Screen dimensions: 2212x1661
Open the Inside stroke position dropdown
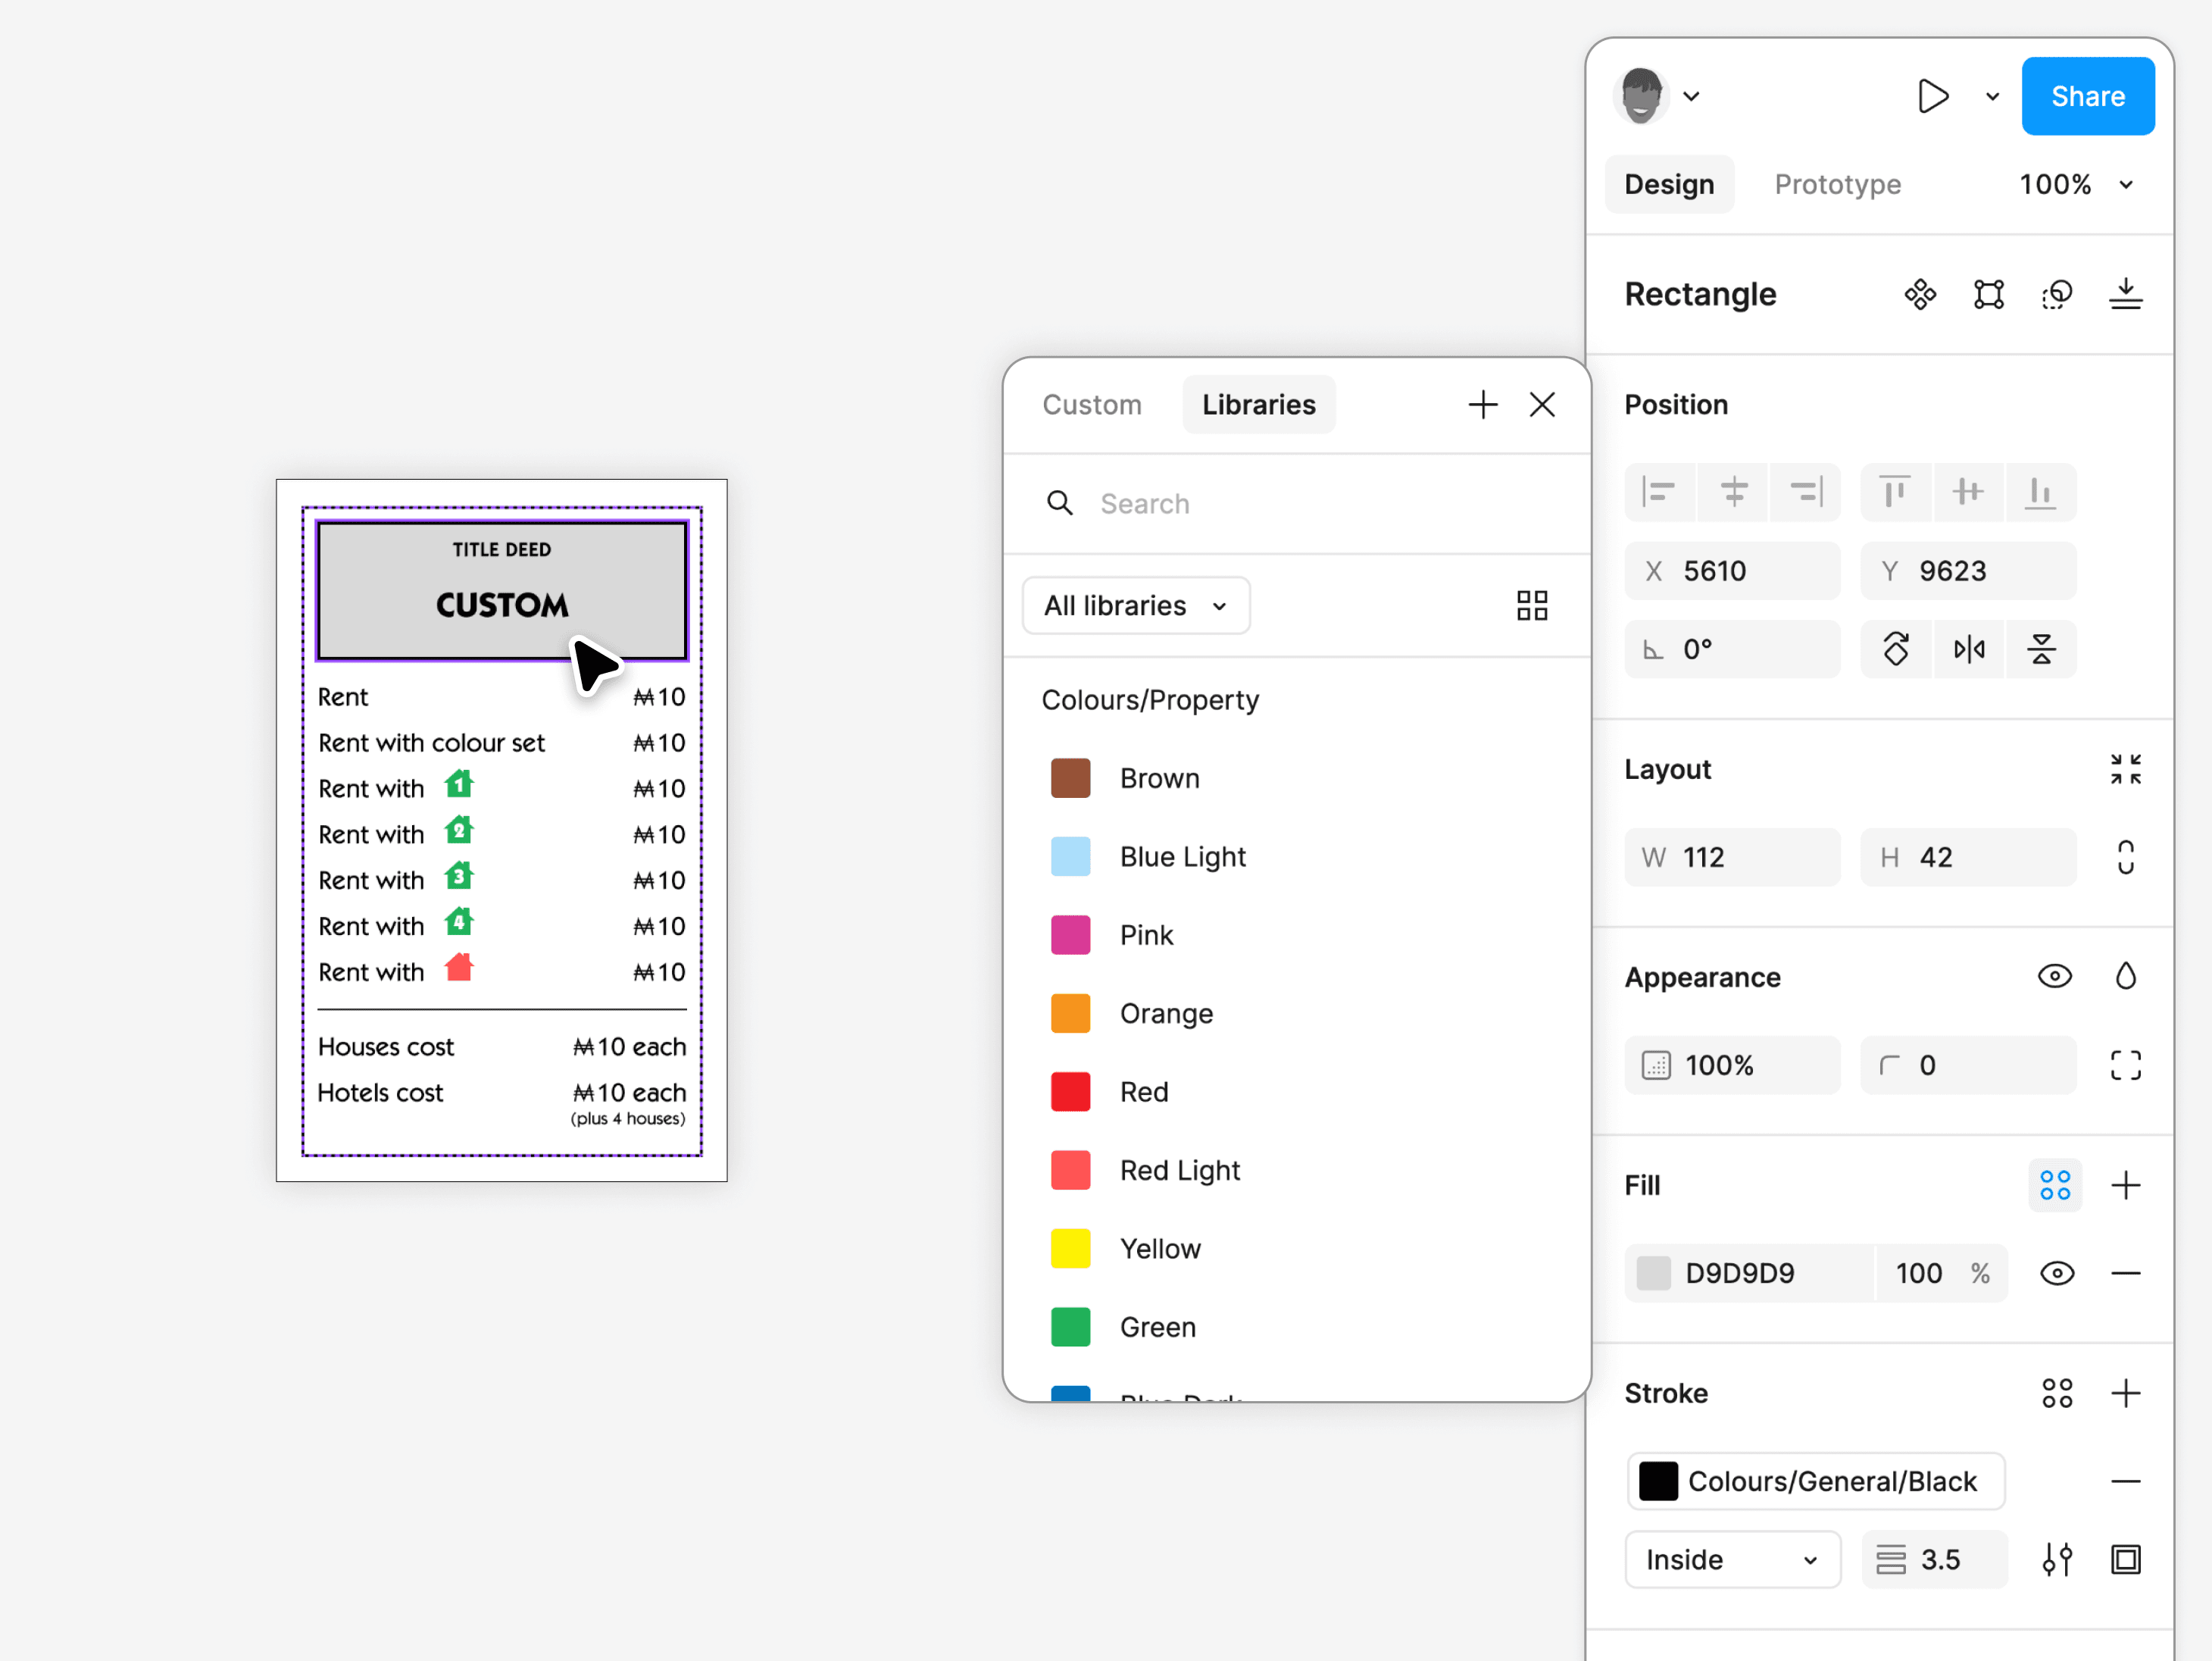pos(1731,1560)
